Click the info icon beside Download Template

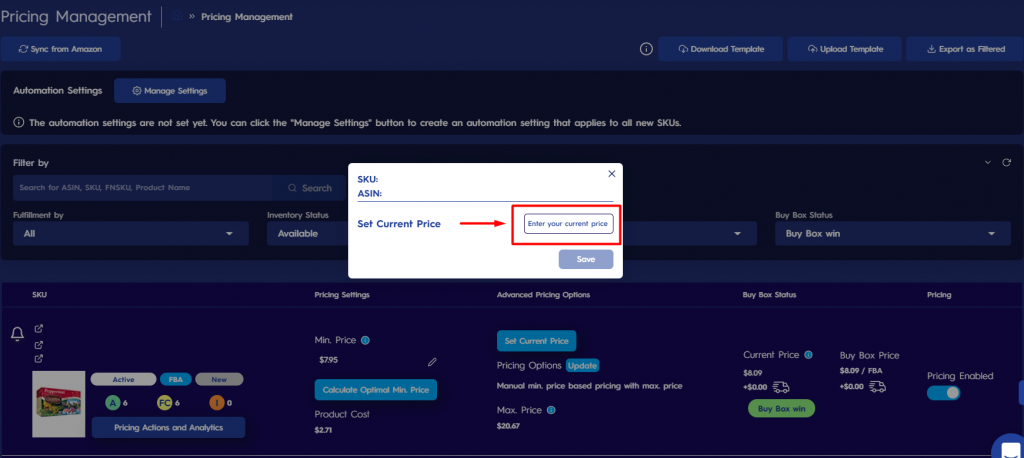click(646, 49)
